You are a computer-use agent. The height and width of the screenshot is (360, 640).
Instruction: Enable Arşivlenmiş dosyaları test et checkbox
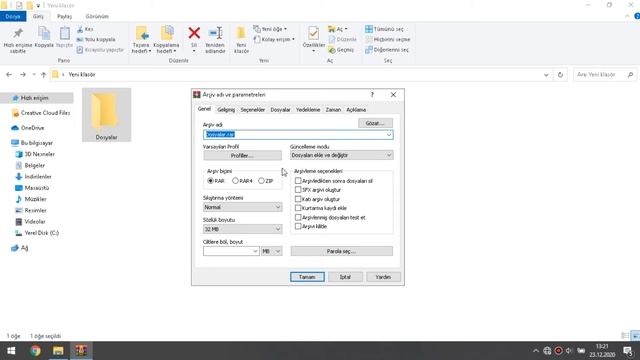click(x=298, y=218)
